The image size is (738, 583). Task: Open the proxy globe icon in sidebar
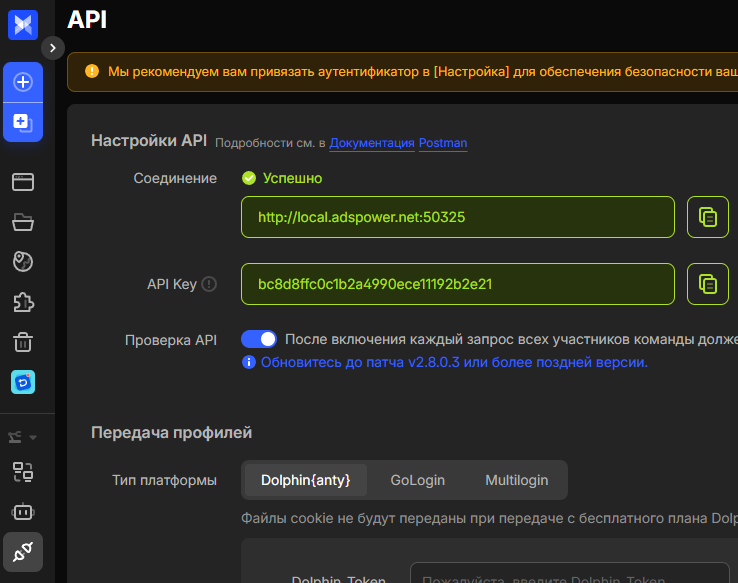(23, 262)
